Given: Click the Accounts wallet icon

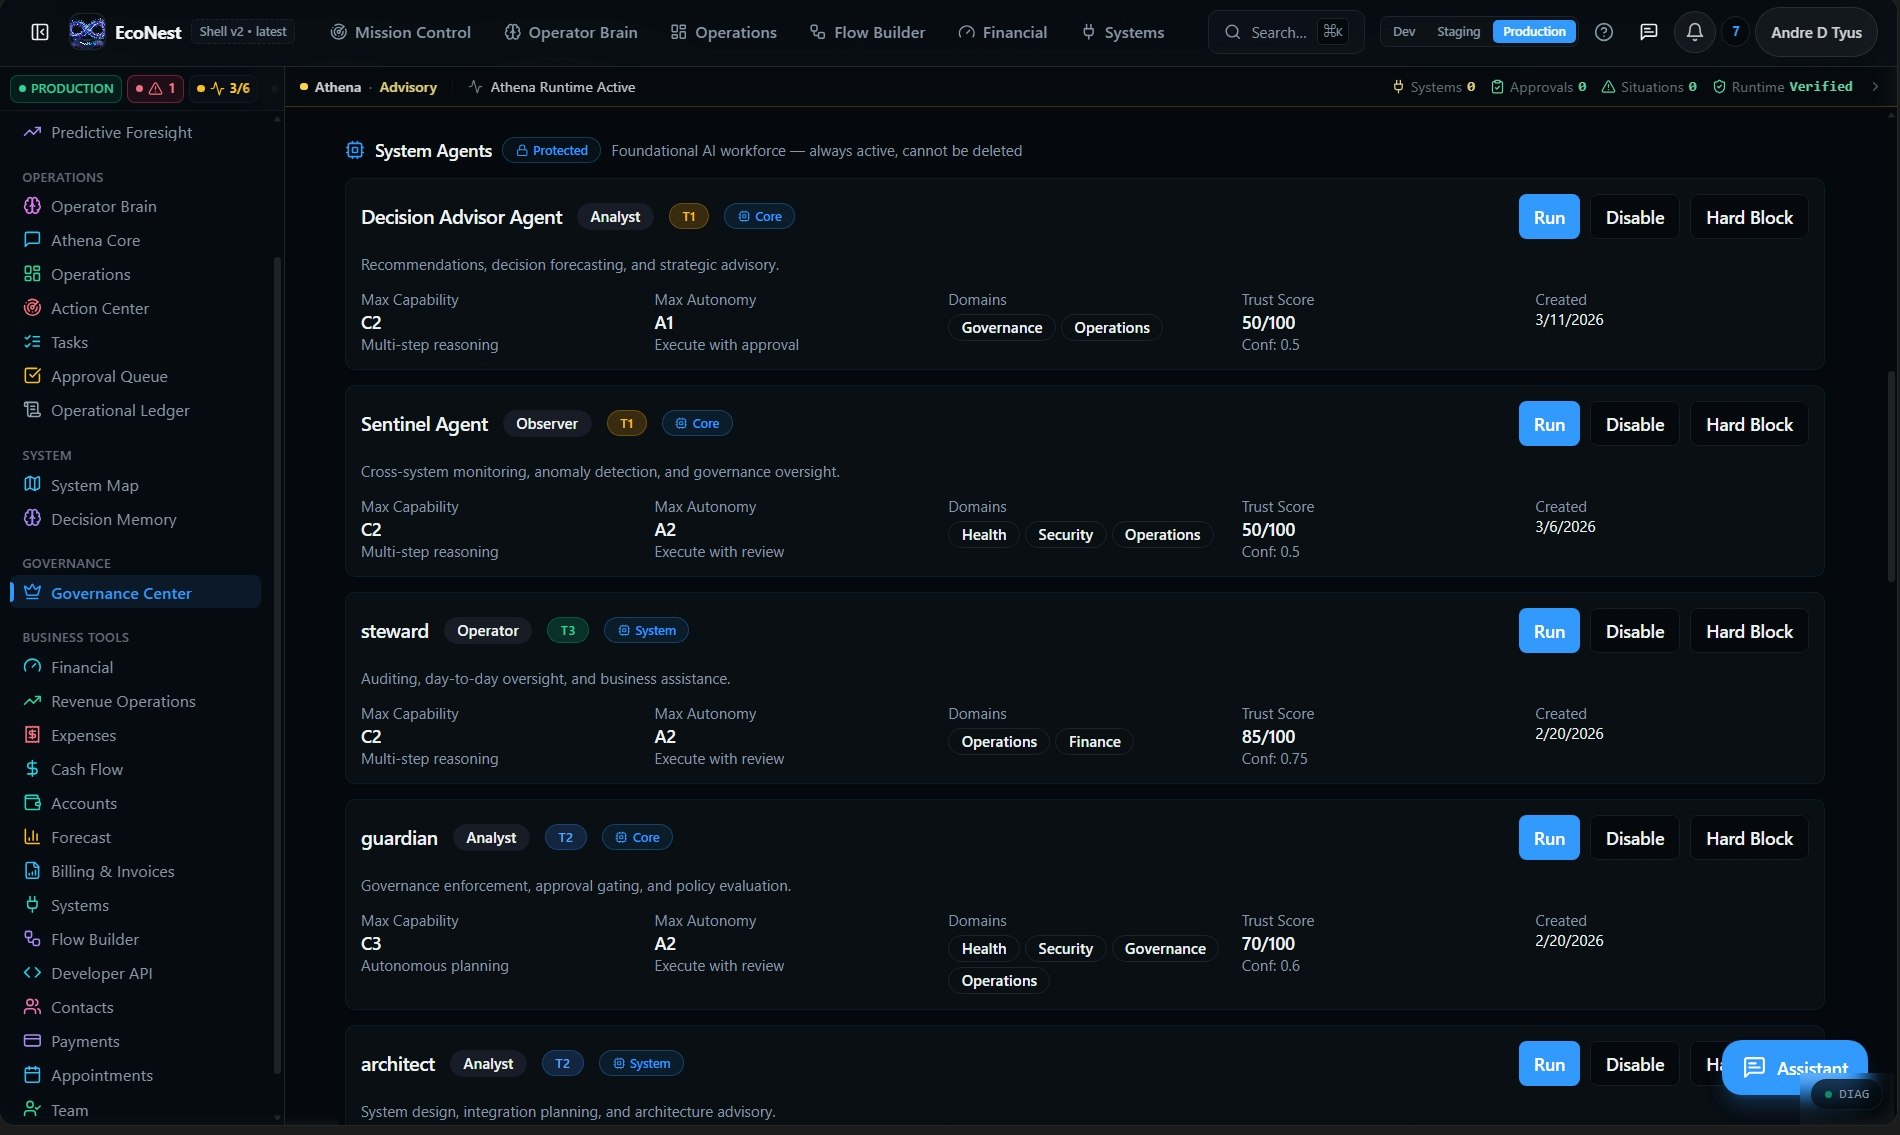Looking at the screenshot, I should 32,803.
